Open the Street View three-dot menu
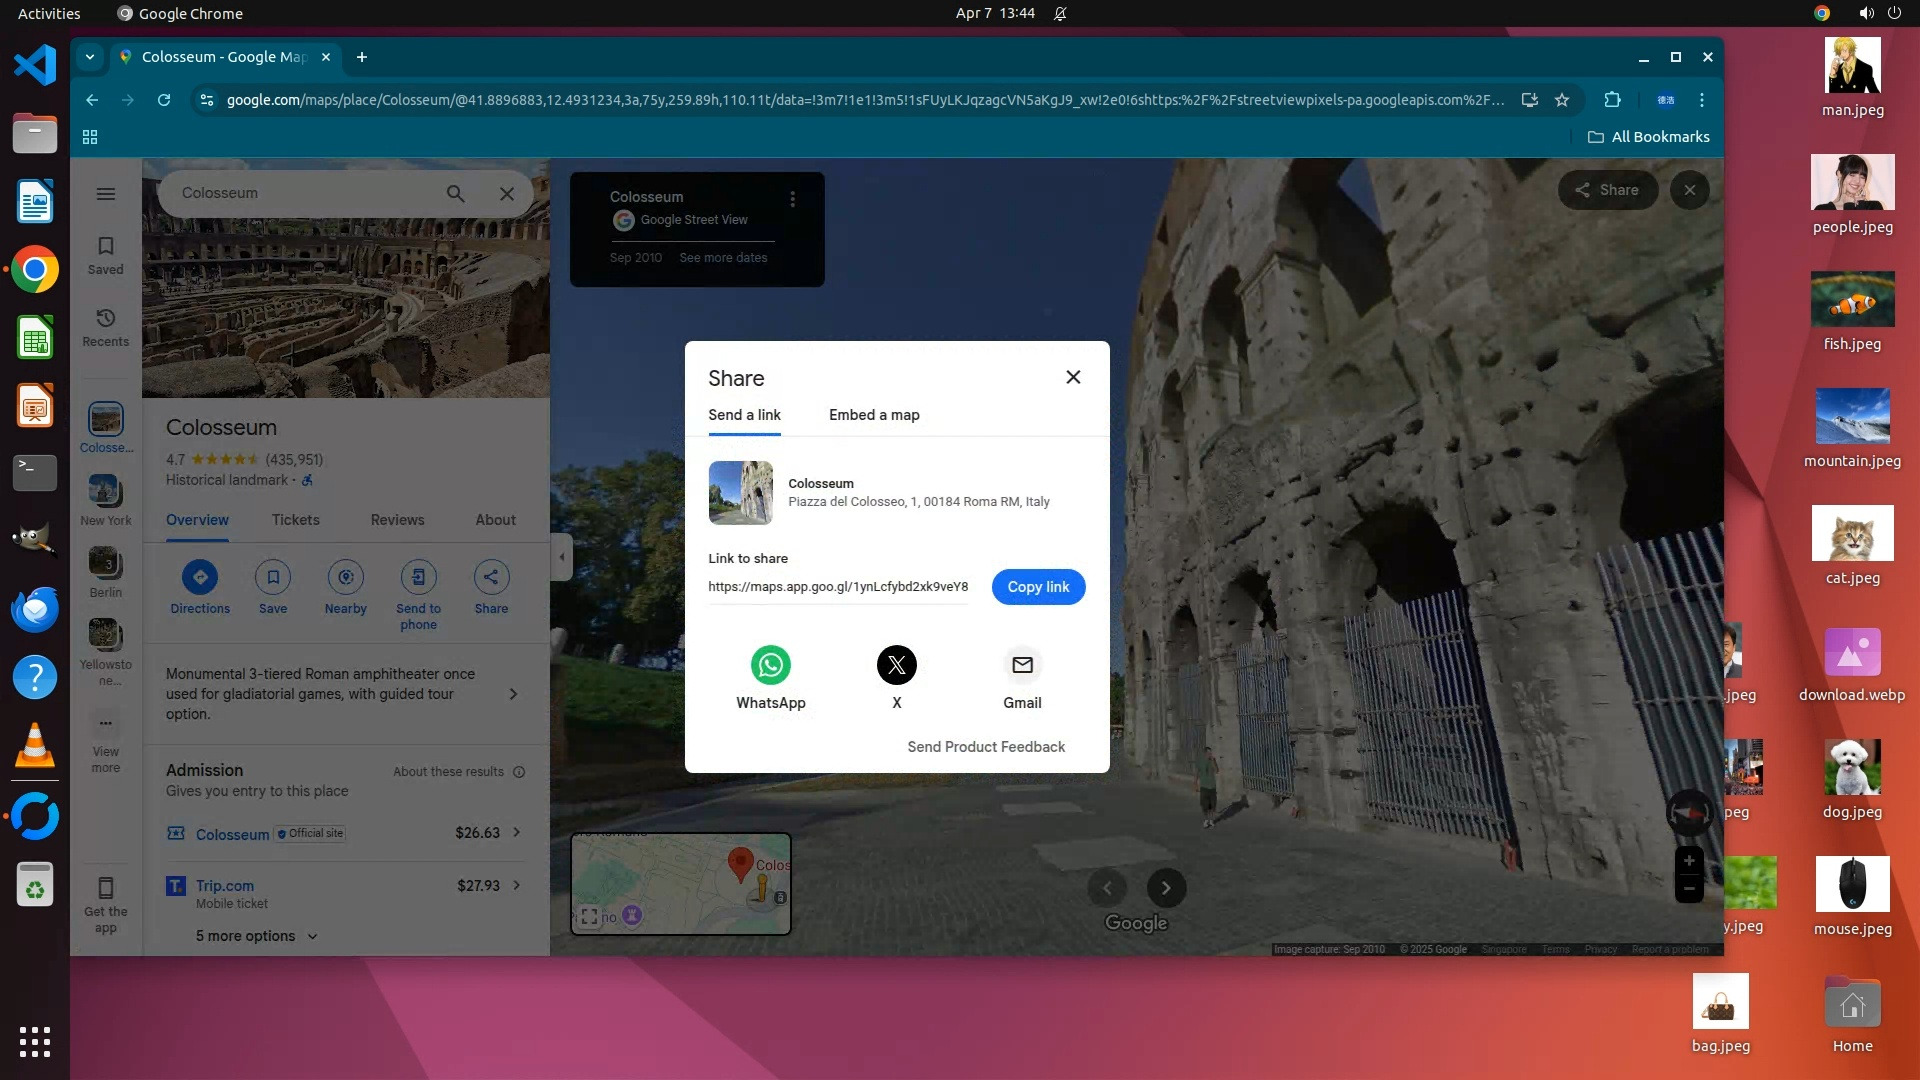This screenshot has height=1080, width=1920. click(793, 199)
